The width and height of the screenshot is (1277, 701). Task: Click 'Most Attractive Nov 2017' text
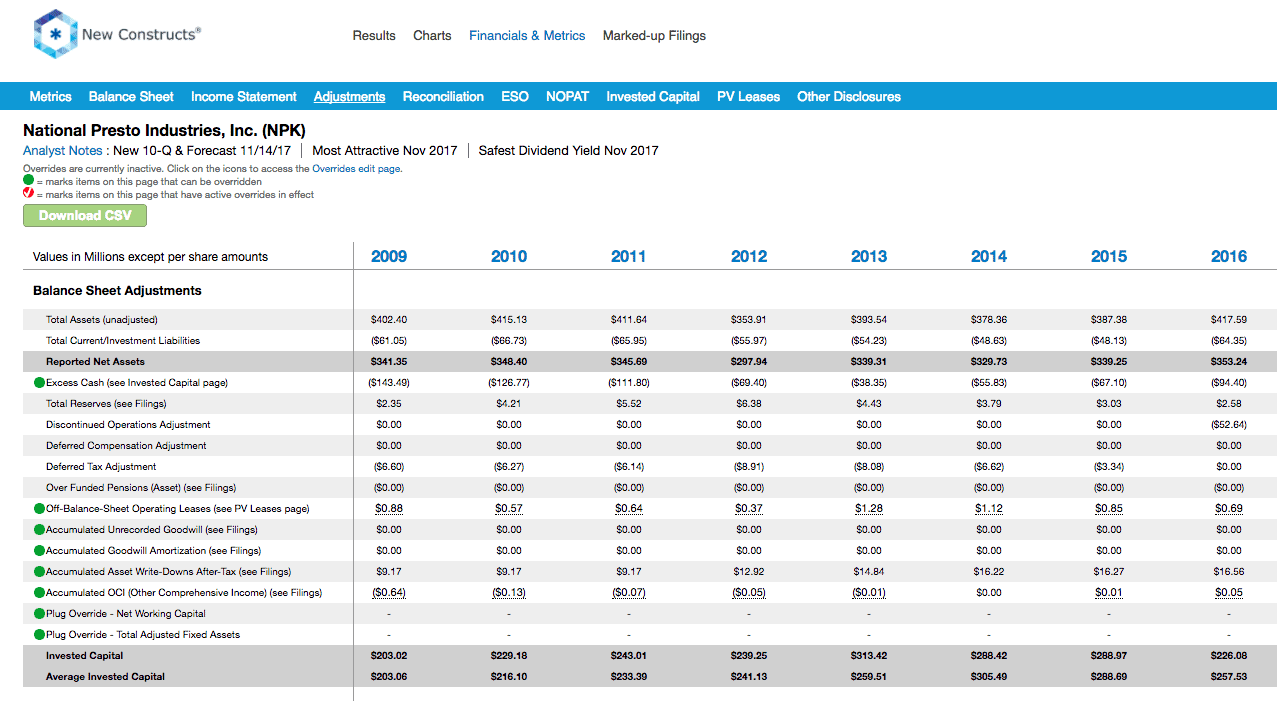(385, 151)
